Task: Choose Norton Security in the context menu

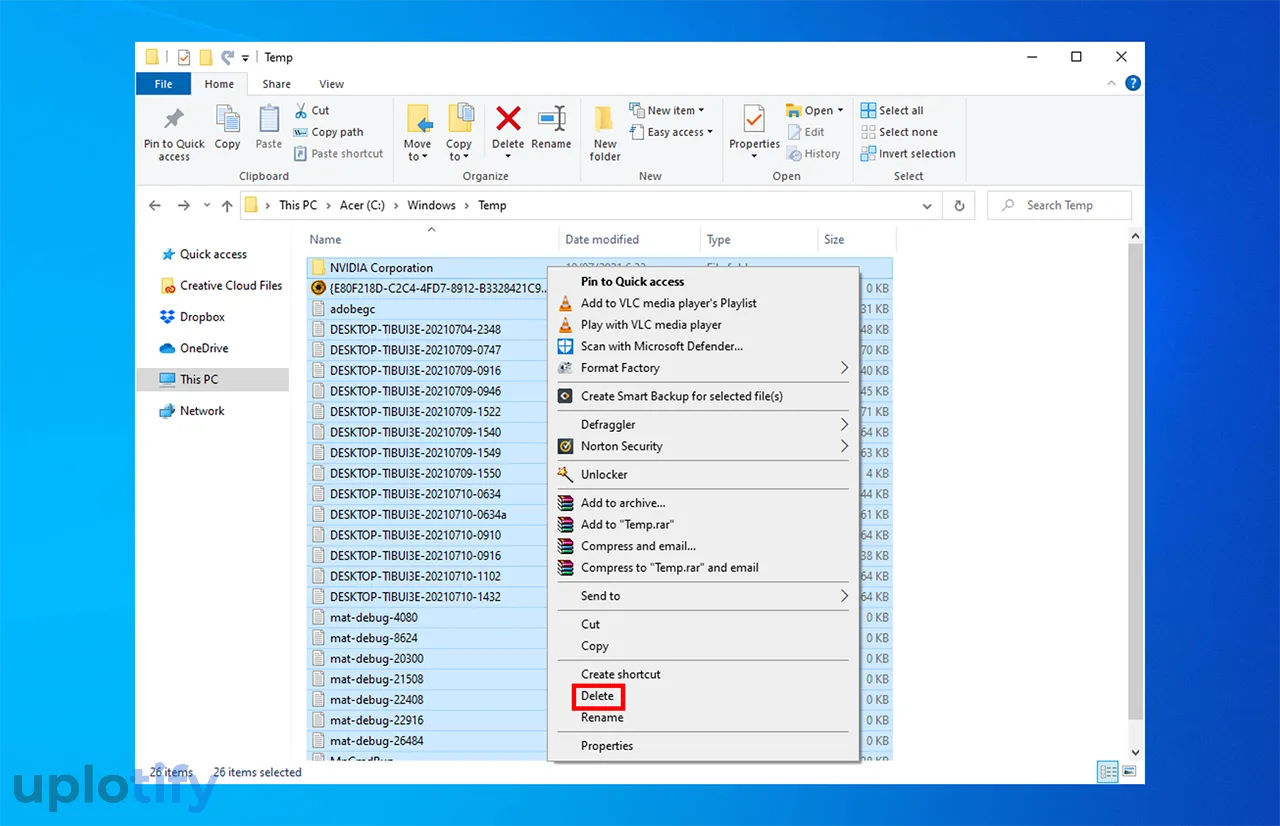Action: point(621,446)
